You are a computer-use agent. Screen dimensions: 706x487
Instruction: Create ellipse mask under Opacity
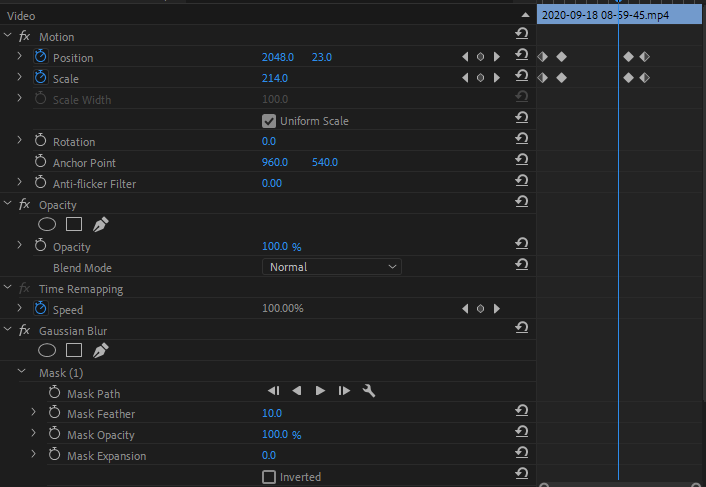(x=47, y=224)
